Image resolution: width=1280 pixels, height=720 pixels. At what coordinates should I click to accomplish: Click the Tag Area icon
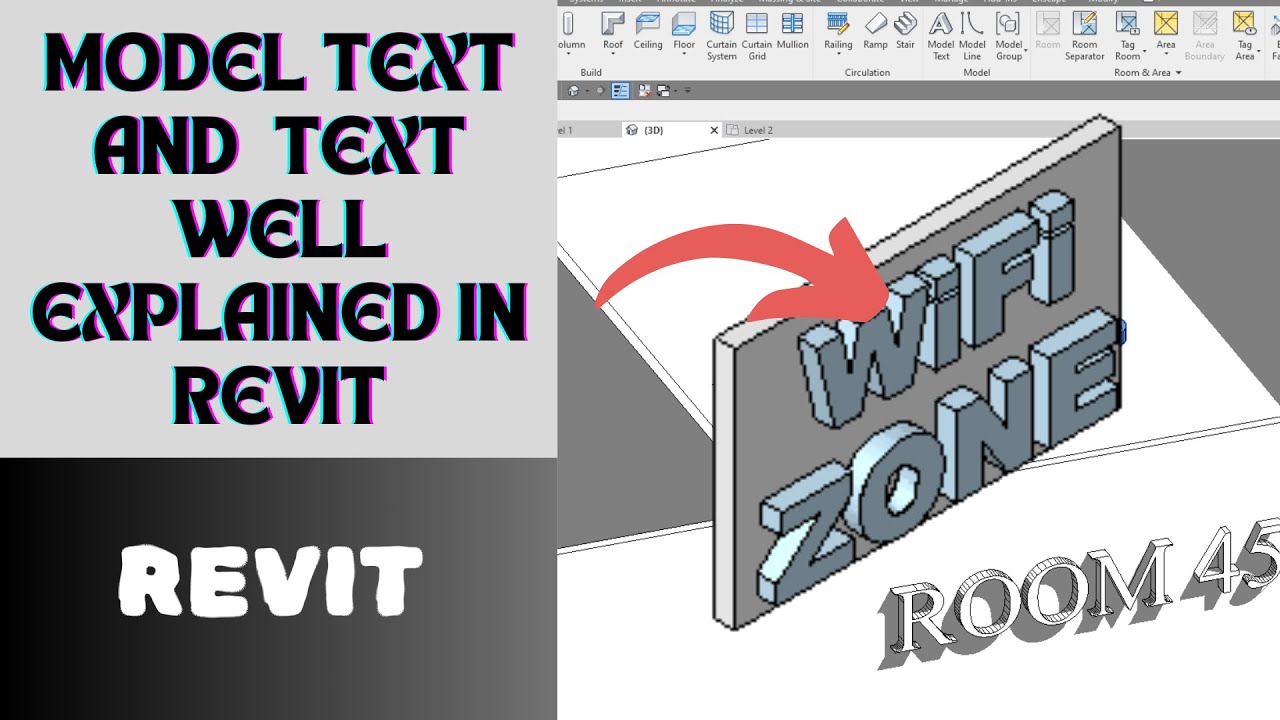pyautogui.click(x=1244, y=23)
